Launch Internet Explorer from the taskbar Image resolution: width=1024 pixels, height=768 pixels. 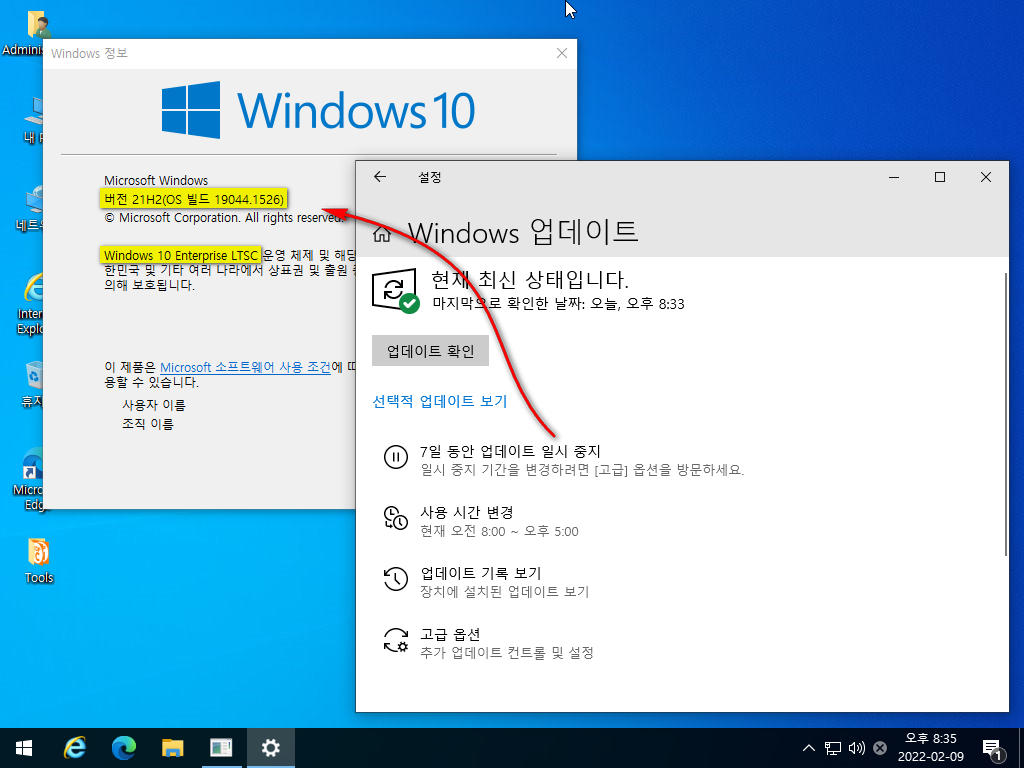pos(74,748)
